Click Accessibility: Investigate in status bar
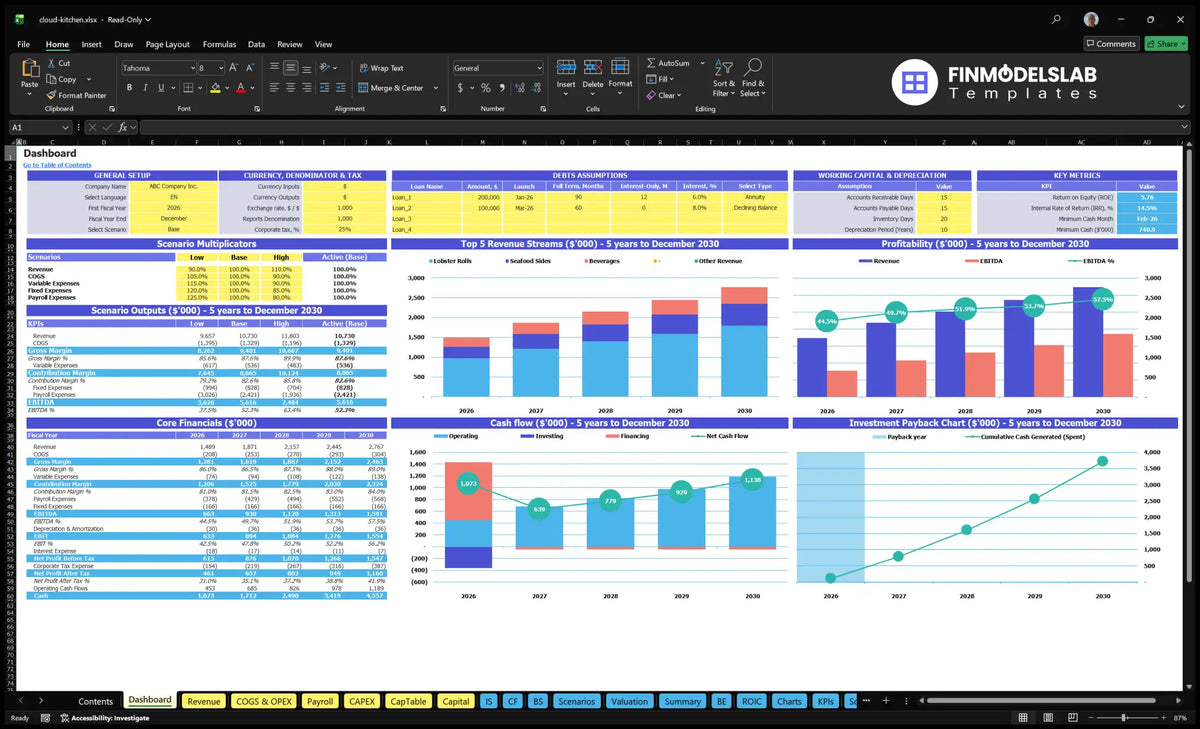This screenshot has height=729, width=1200. coord(104,718)
